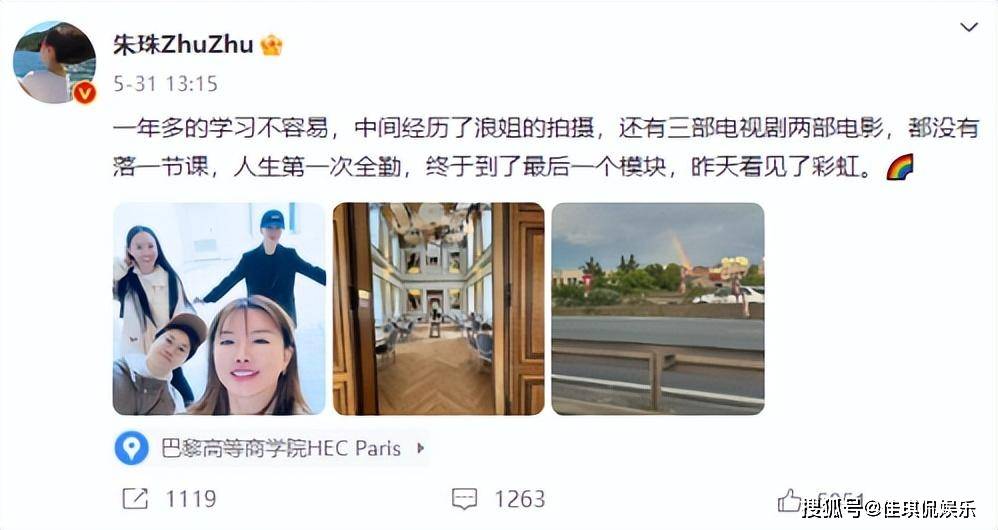
Task: Open the dining hall interior photo
Action: [439, 309]
